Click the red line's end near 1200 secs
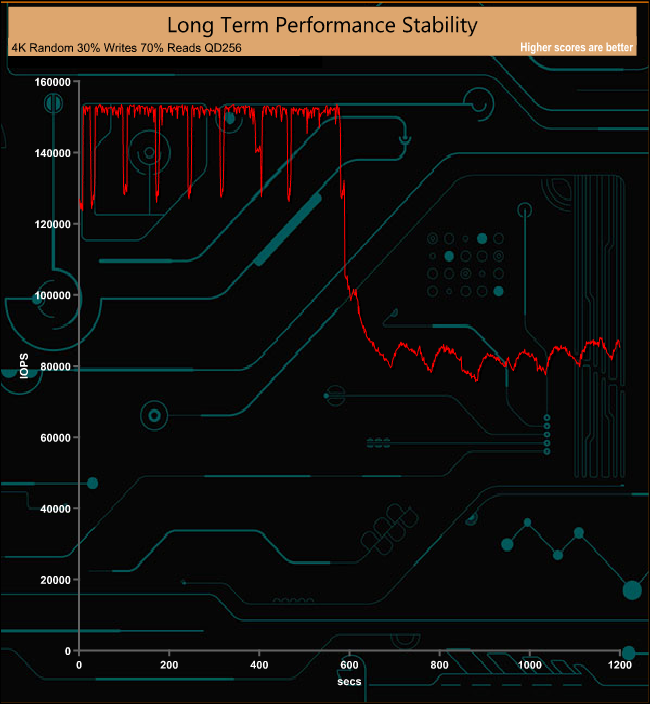Image resolution: width=650 pixels, height=704 pixels. pos(619,345)
